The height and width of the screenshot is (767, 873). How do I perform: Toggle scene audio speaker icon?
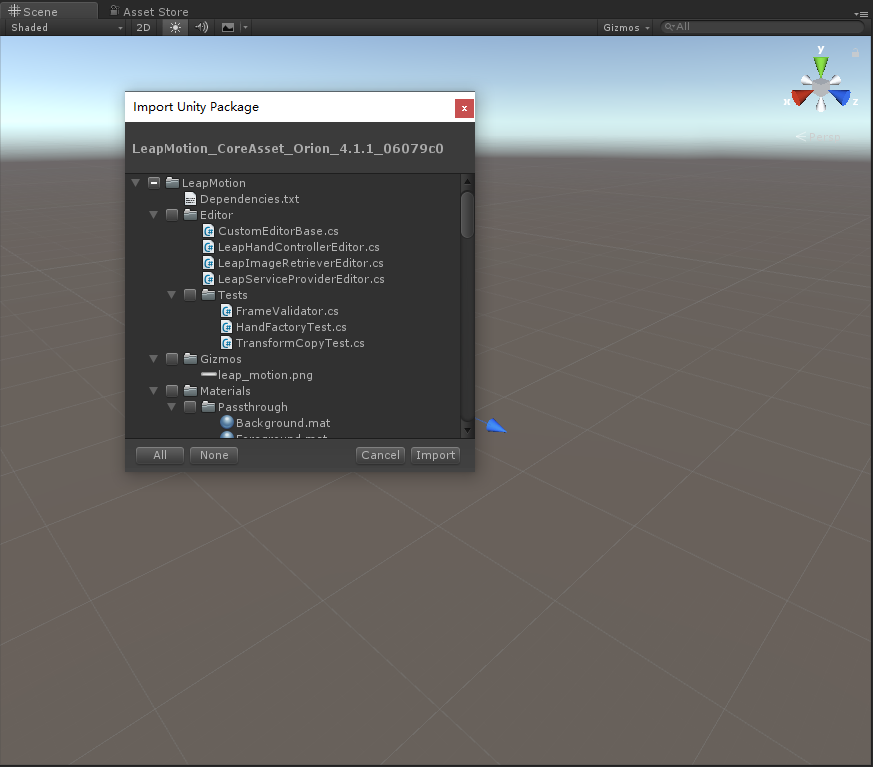[x=202, y=27]
